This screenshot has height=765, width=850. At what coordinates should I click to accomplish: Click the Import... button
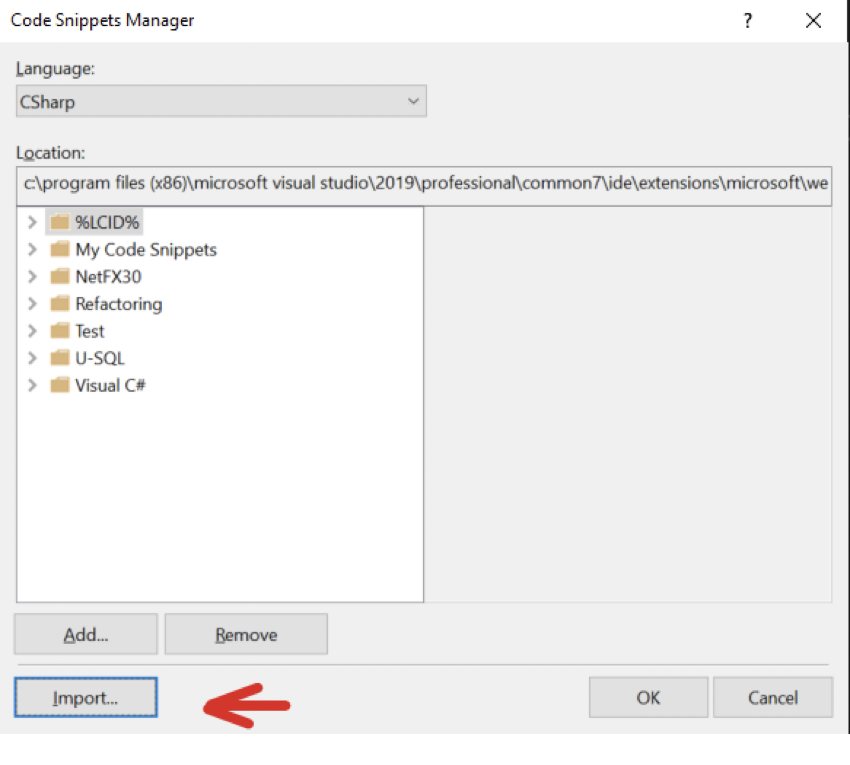86,697
